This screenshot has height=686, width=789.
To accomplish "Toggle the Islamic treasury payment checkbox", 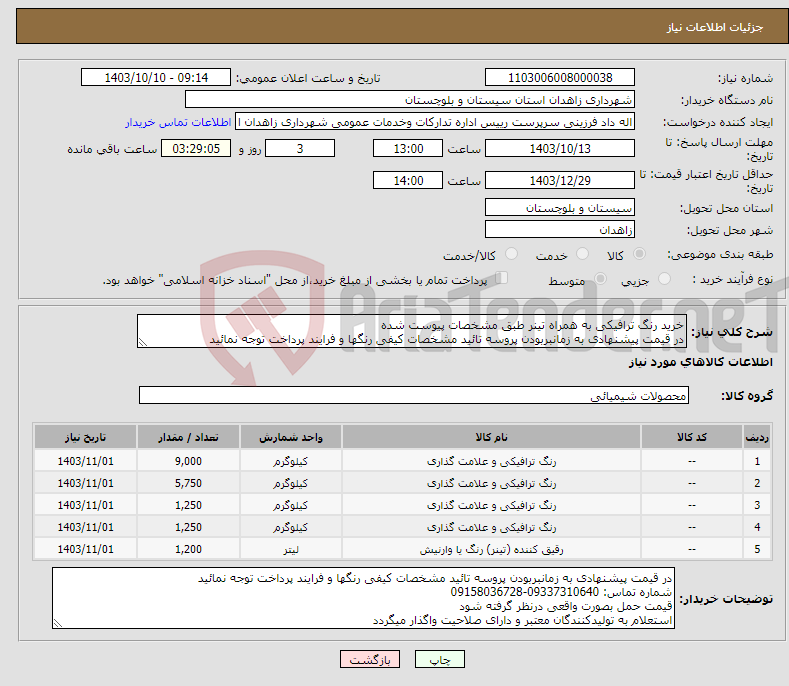I will [502, 278].
